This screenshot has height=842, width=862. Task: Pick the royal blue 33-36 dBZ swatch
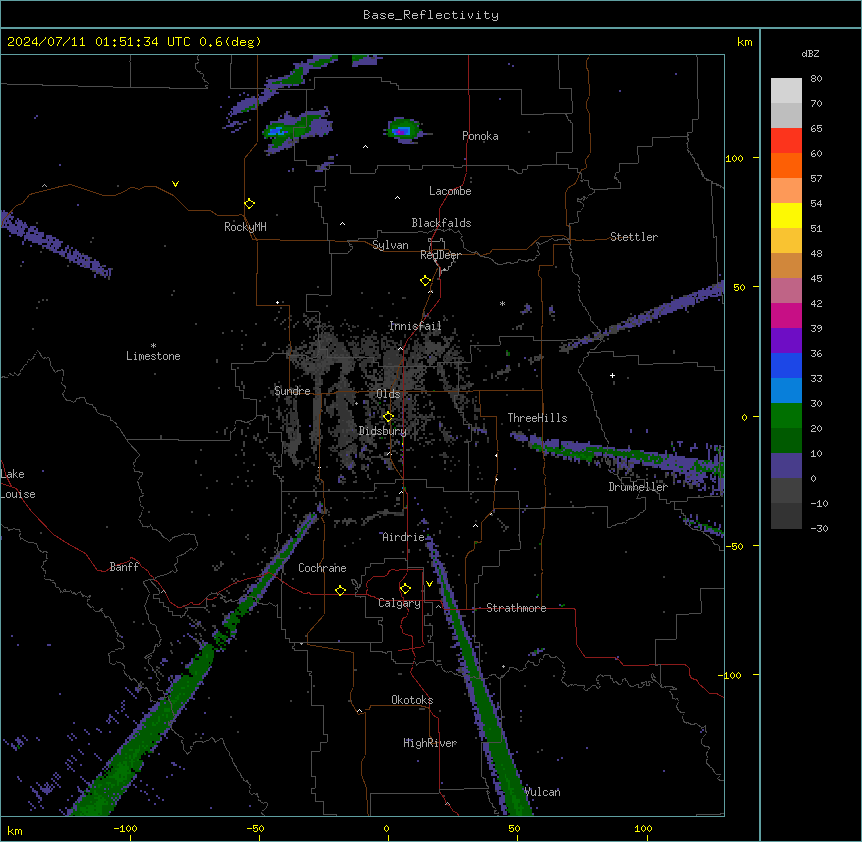(x=786, y=365)
